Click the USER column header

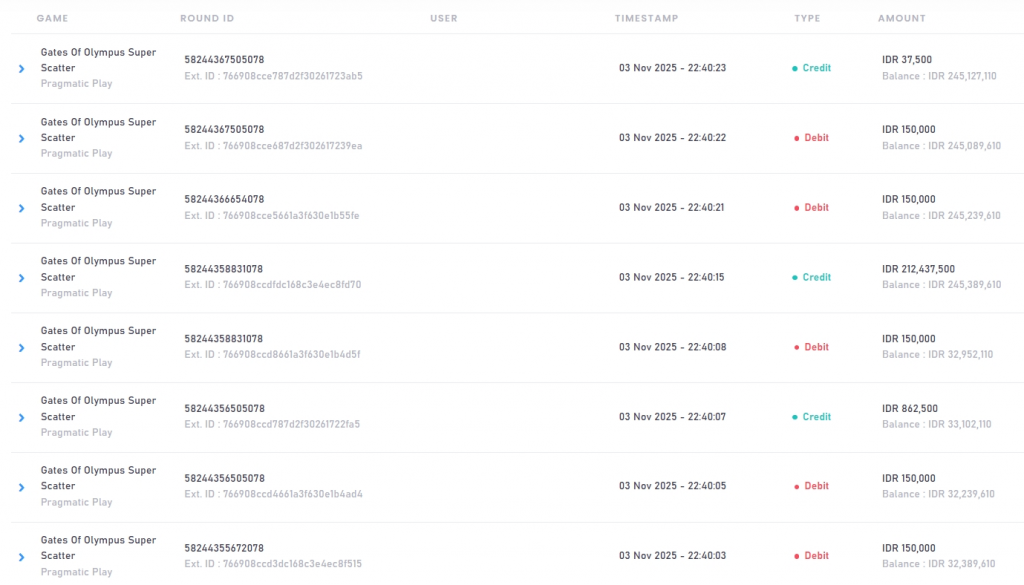click(444, 18)
